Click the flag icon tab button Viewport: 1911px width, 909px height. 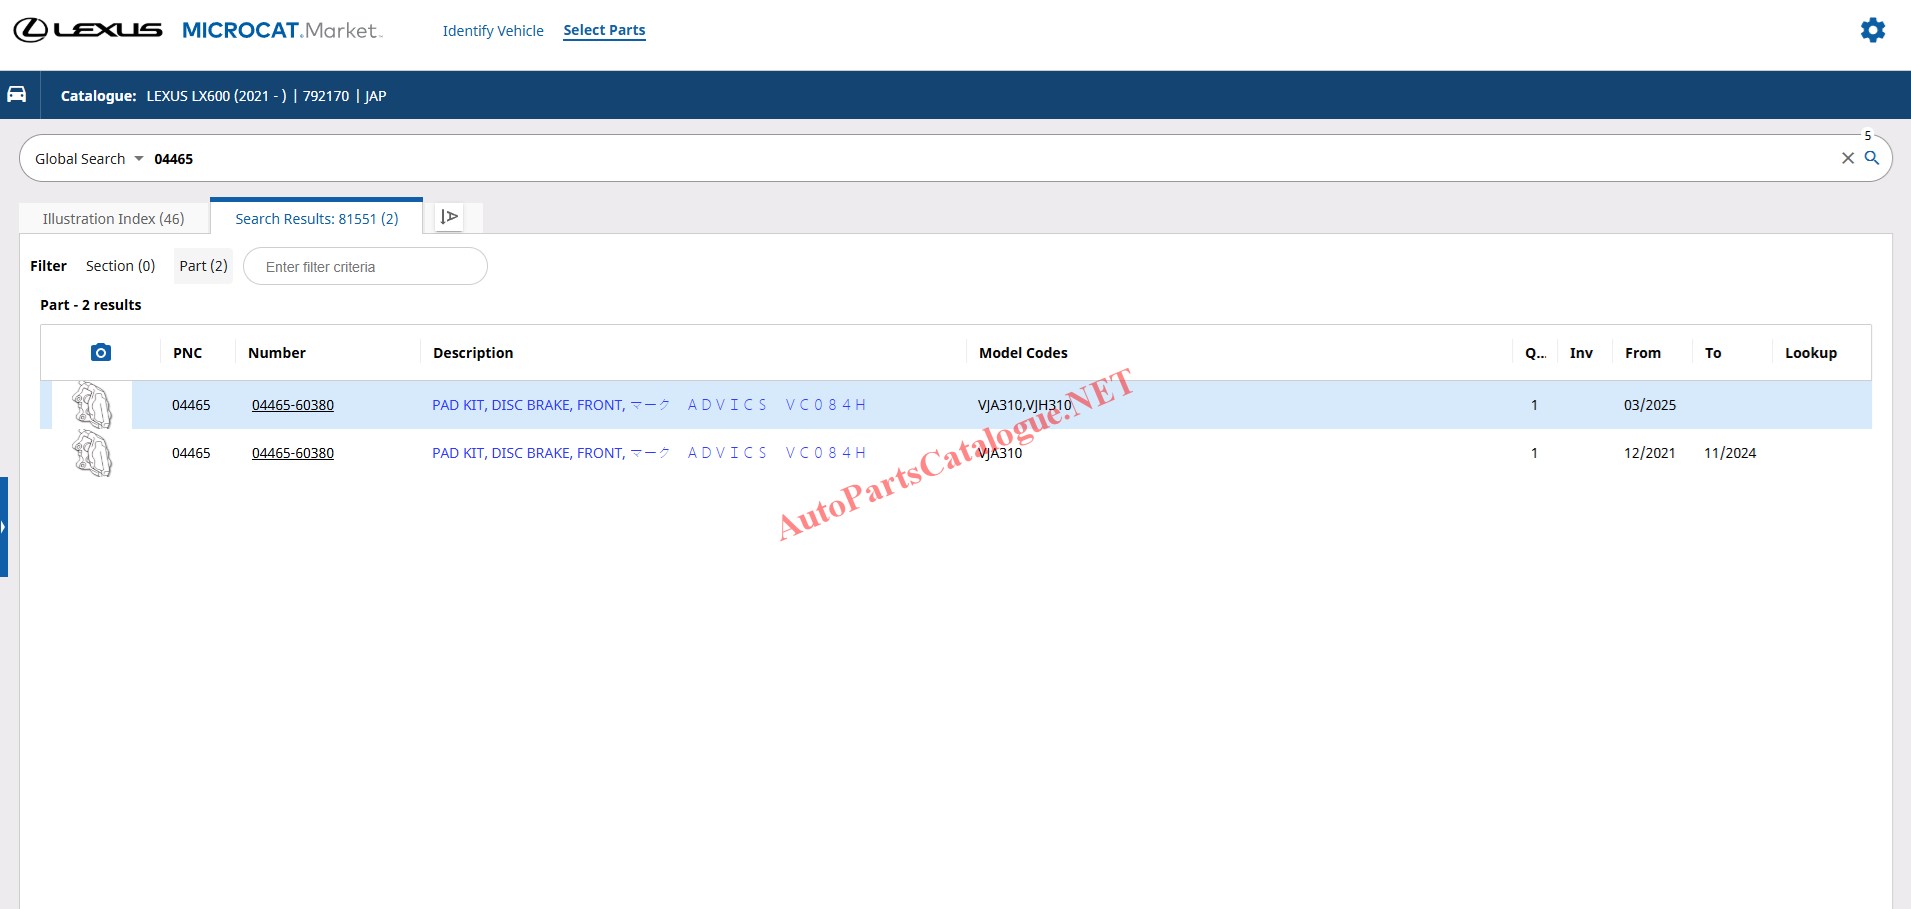click(x=450, y=217)
